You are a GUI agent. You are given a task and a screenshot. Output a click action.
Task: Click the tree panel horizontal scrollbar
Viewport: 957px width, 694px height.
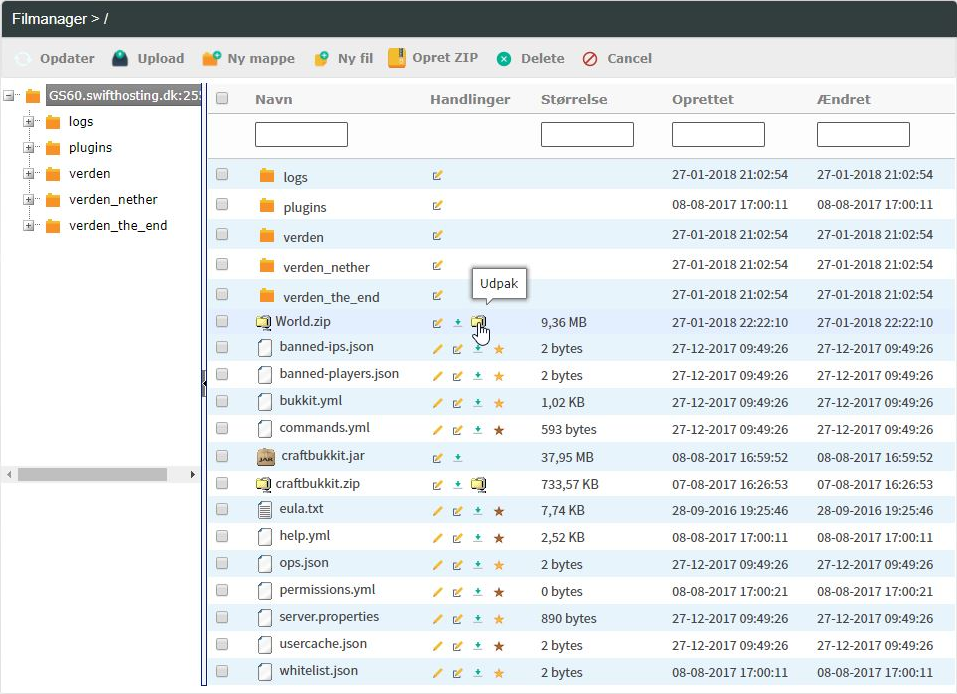92,474
